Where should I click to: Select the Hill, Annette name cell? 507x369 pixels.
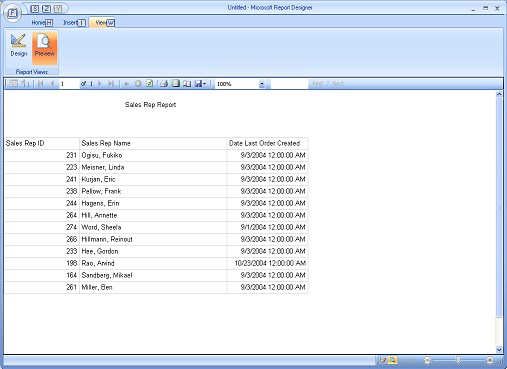pyautogui.click(x=153, y=215)
